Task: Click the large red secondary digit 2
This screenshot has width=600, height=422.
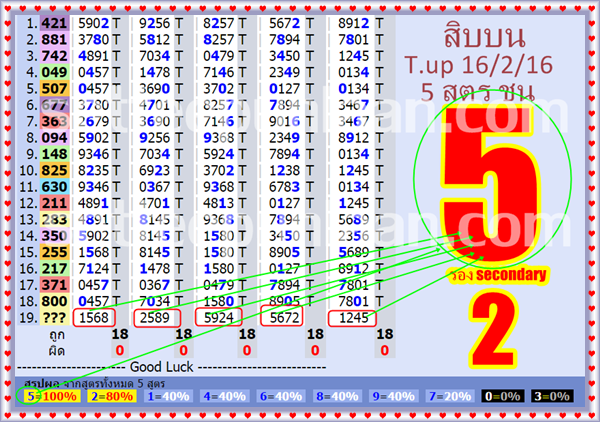Action: (494, 330)
